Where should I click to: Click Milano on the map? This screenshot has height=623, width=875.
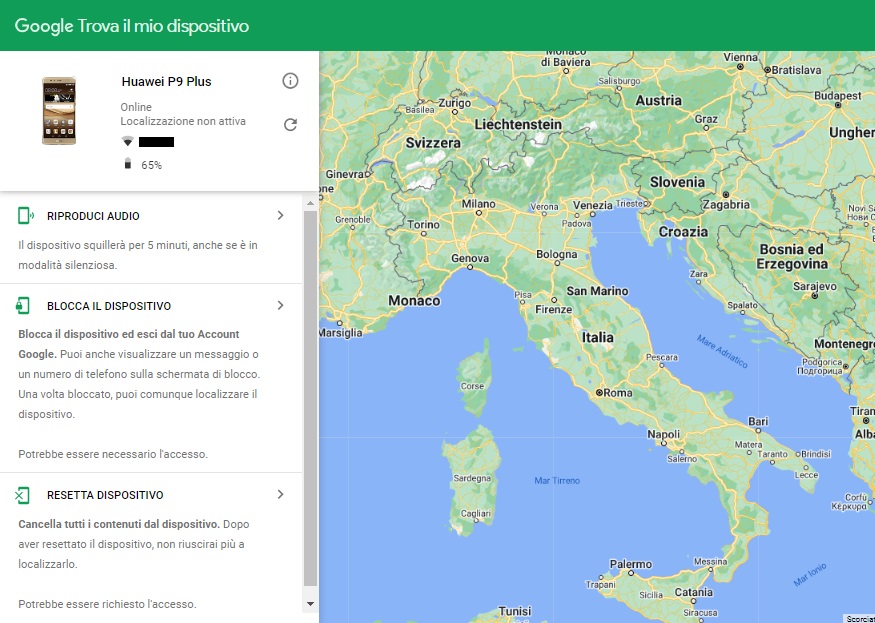[478, 204]
